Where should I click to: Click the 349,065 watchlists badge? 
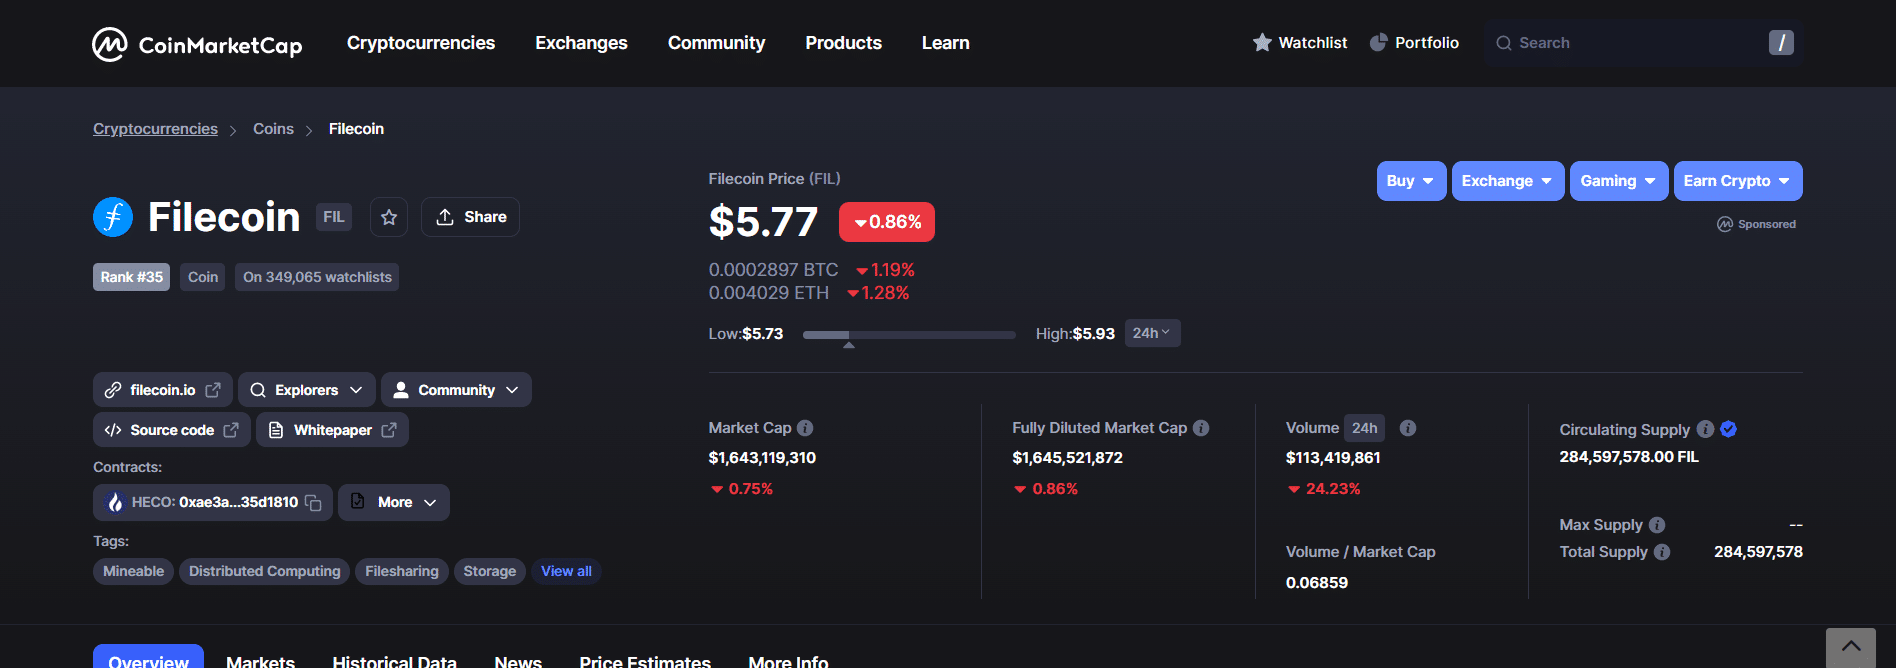317,277
